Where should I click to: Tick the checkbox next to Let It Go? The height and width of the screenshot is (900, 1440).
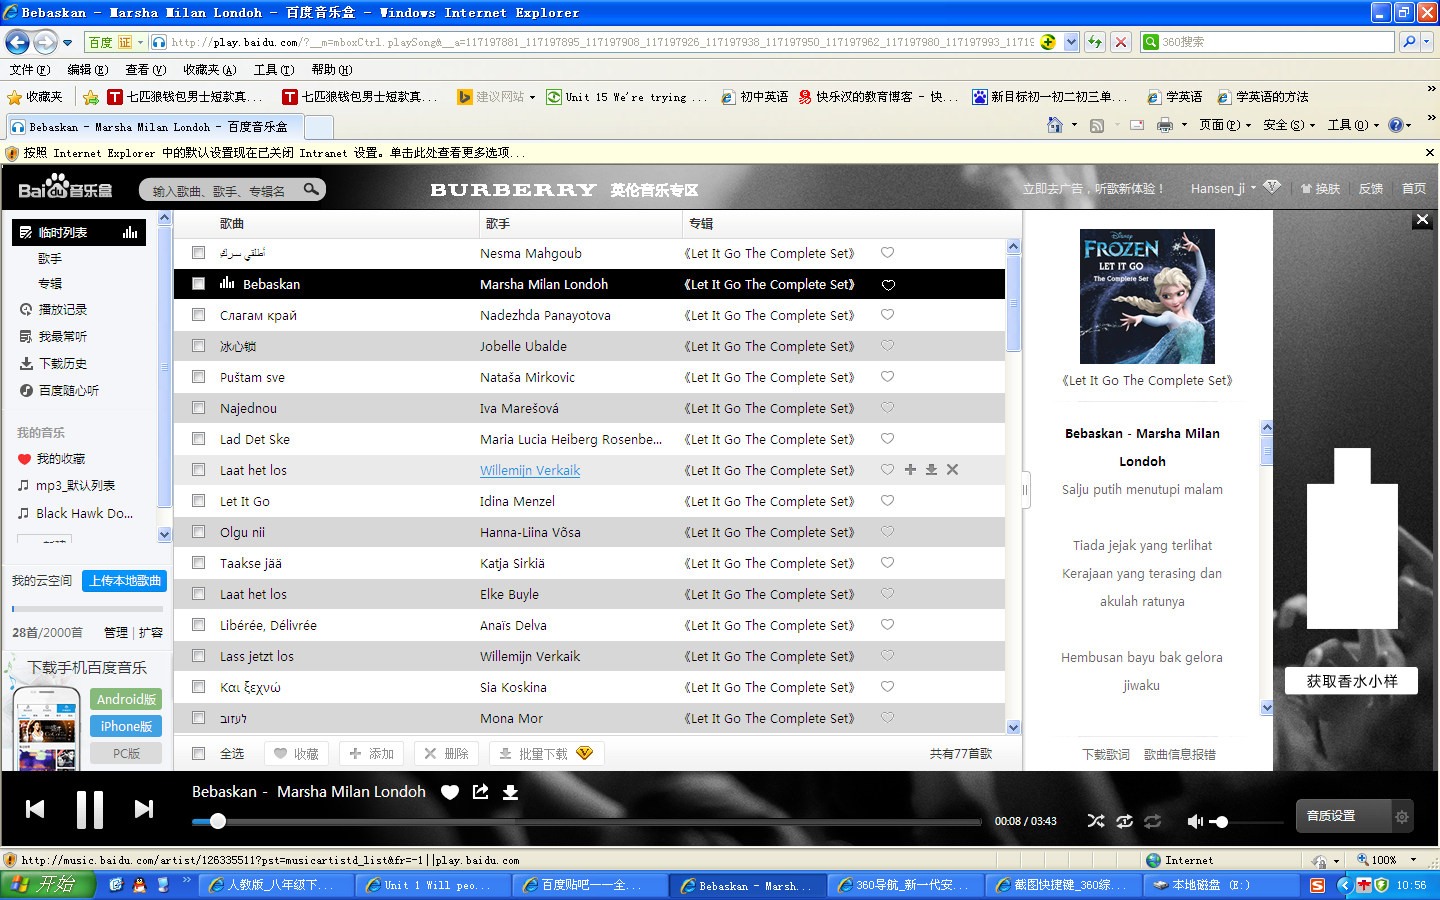click(198, 501)
